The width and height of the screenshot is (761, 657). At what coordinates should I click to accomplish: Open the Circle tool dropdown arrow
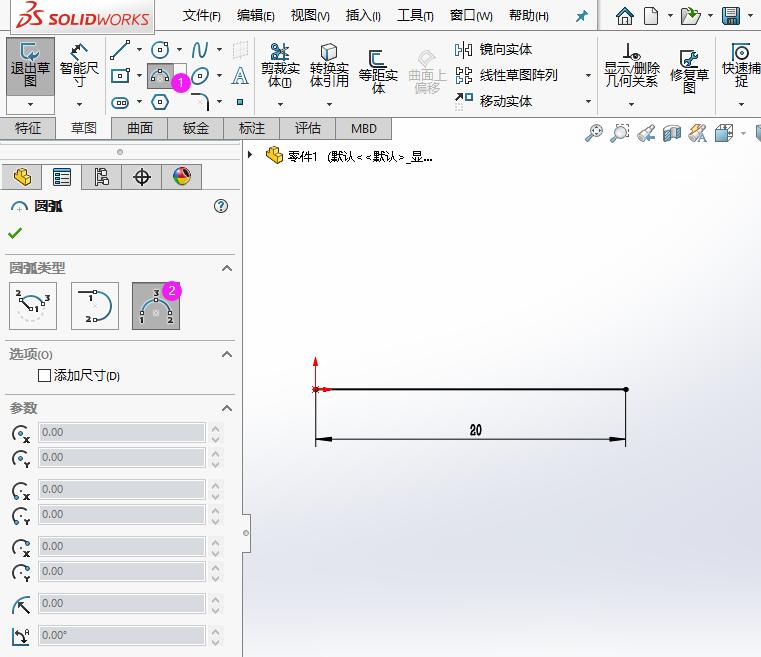pos(179,49)
